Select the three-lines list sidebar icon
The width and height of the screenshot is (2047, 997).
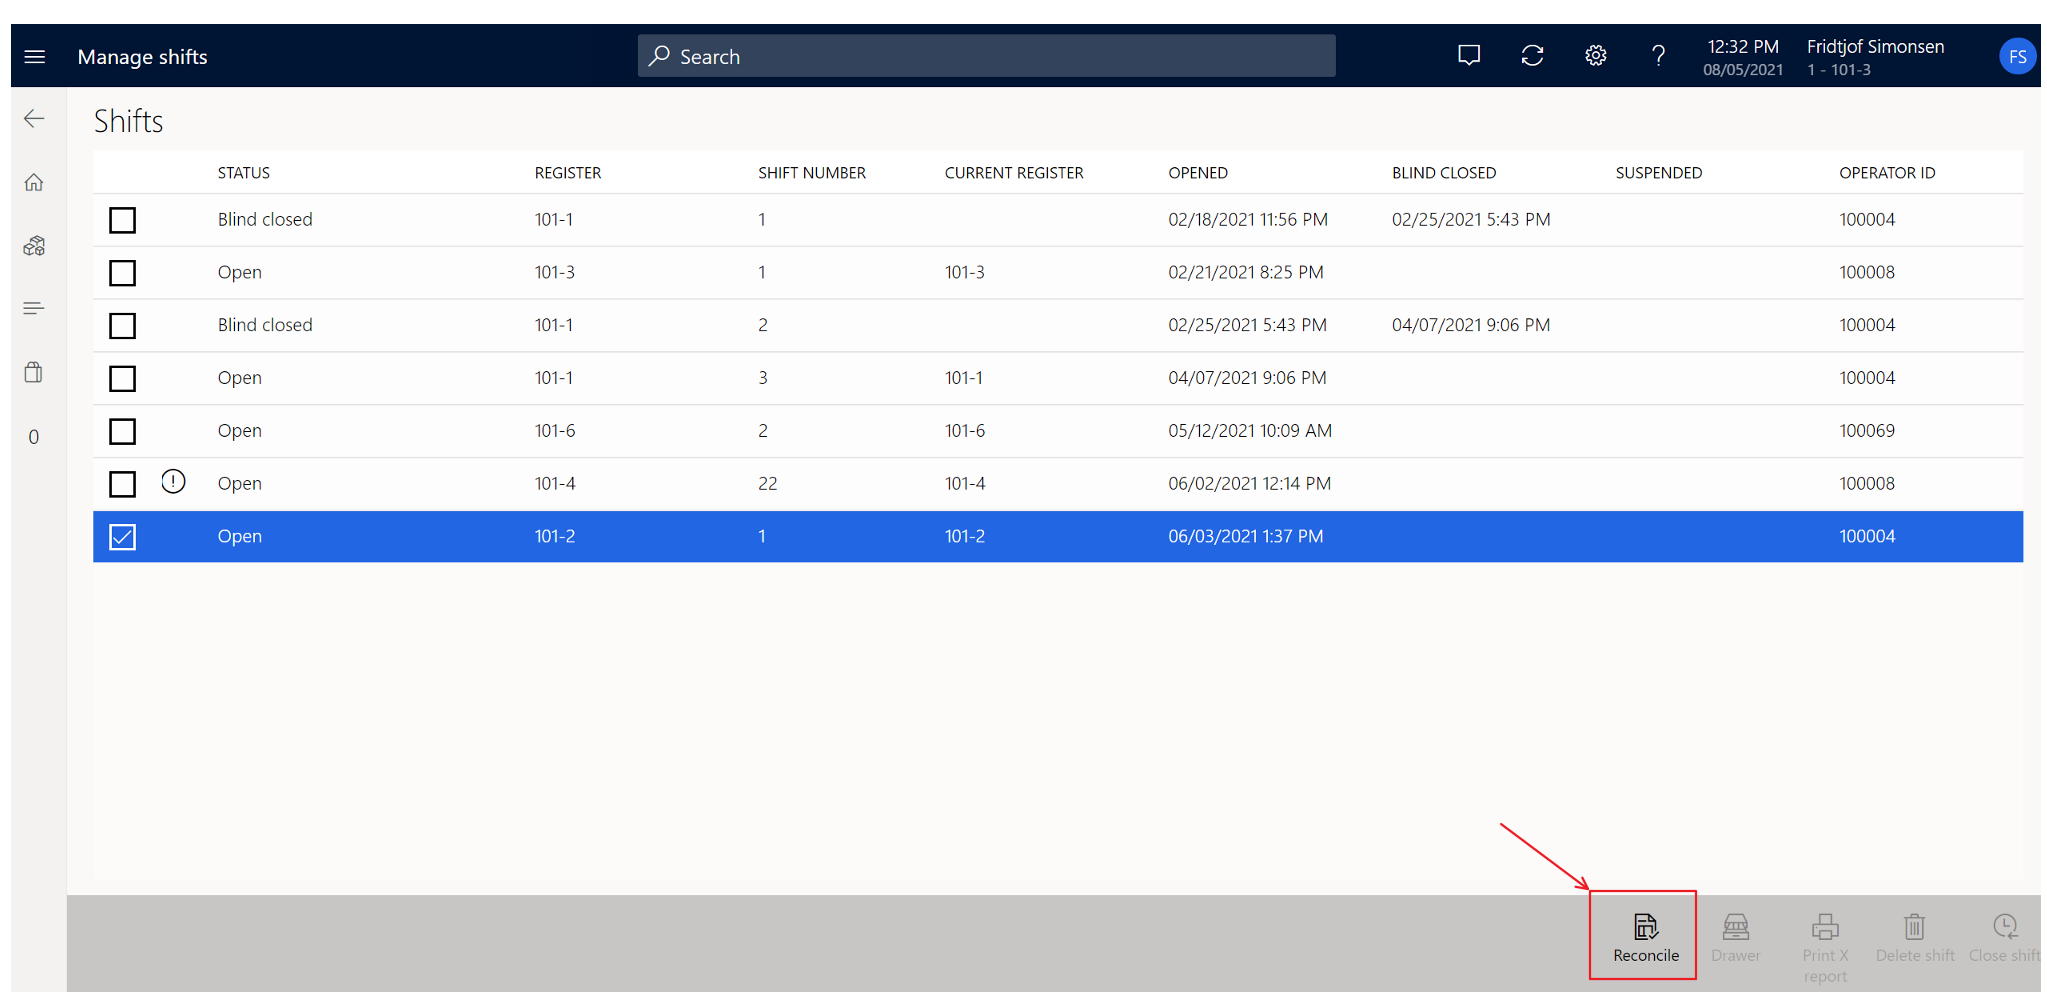click(x=35, y=308)
